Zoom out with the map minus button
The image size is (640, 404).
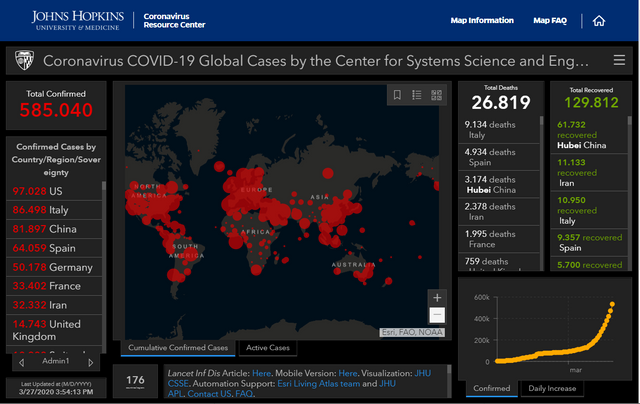click(437, 315)
